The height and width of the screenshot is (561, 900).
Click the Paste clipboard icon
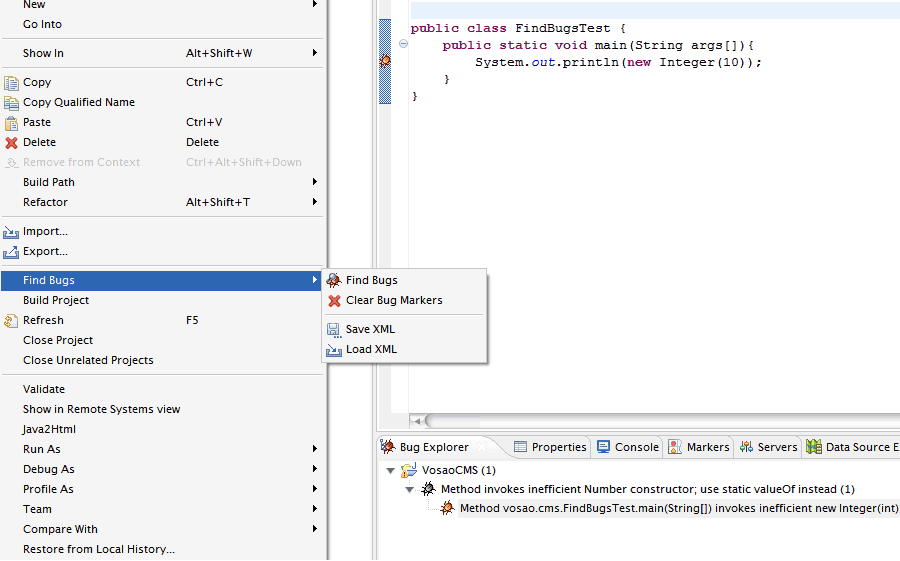click(11, 122)
